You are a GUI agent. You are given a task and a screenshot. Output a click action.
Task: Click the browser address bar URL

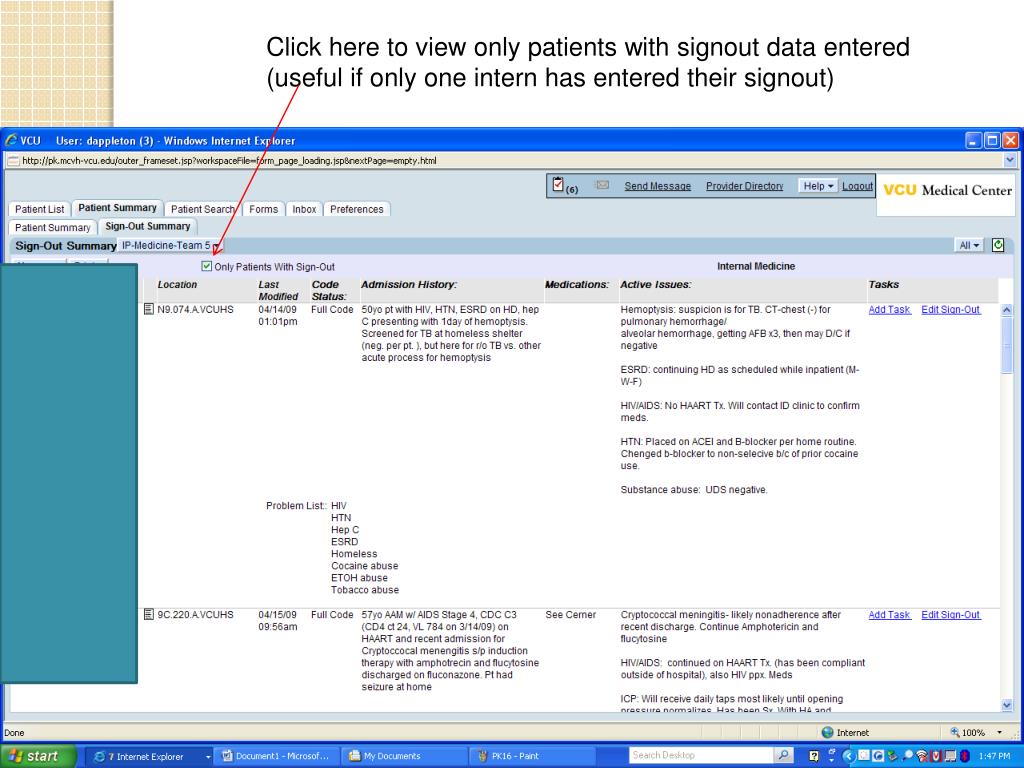[x=229, y=160]
